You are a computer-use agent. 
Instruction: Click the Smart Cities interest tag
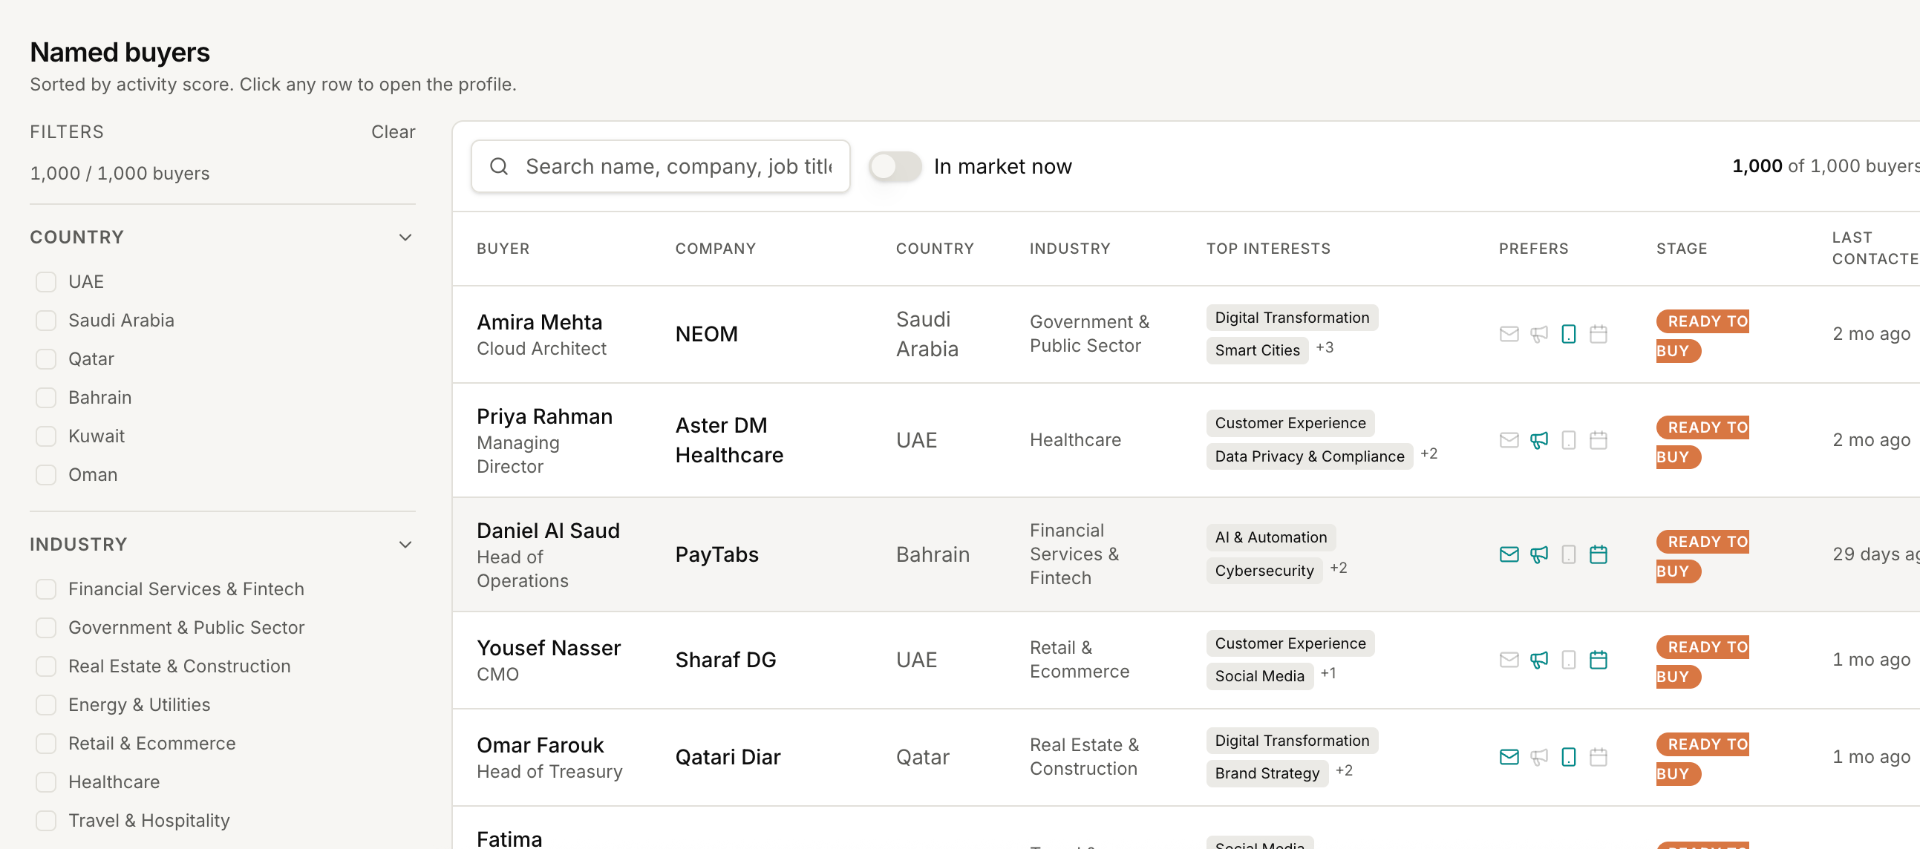click(1257, 350)
